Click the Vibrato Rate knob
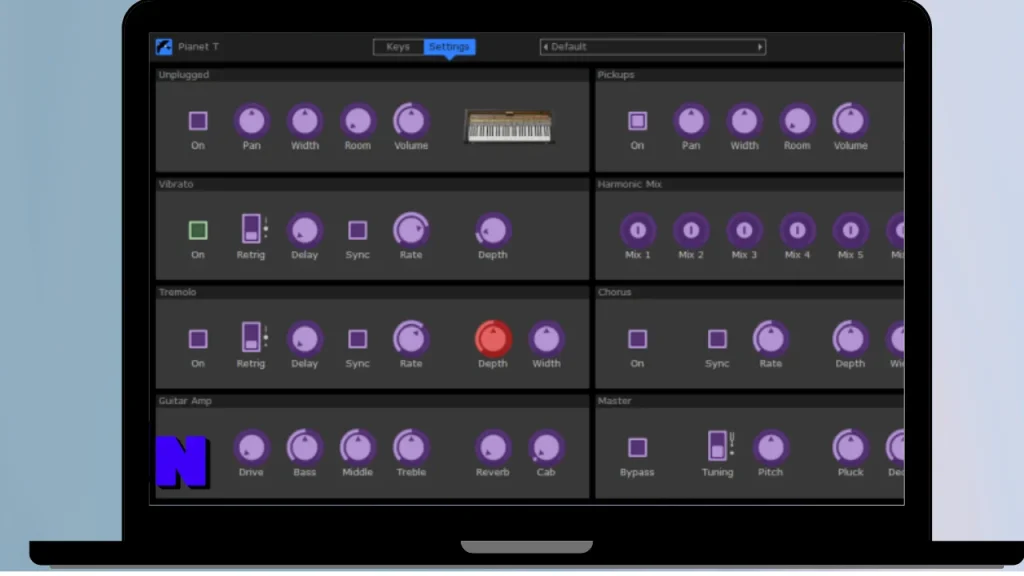This screenshot has height=576, width=1024. click(x=411, y=230)
